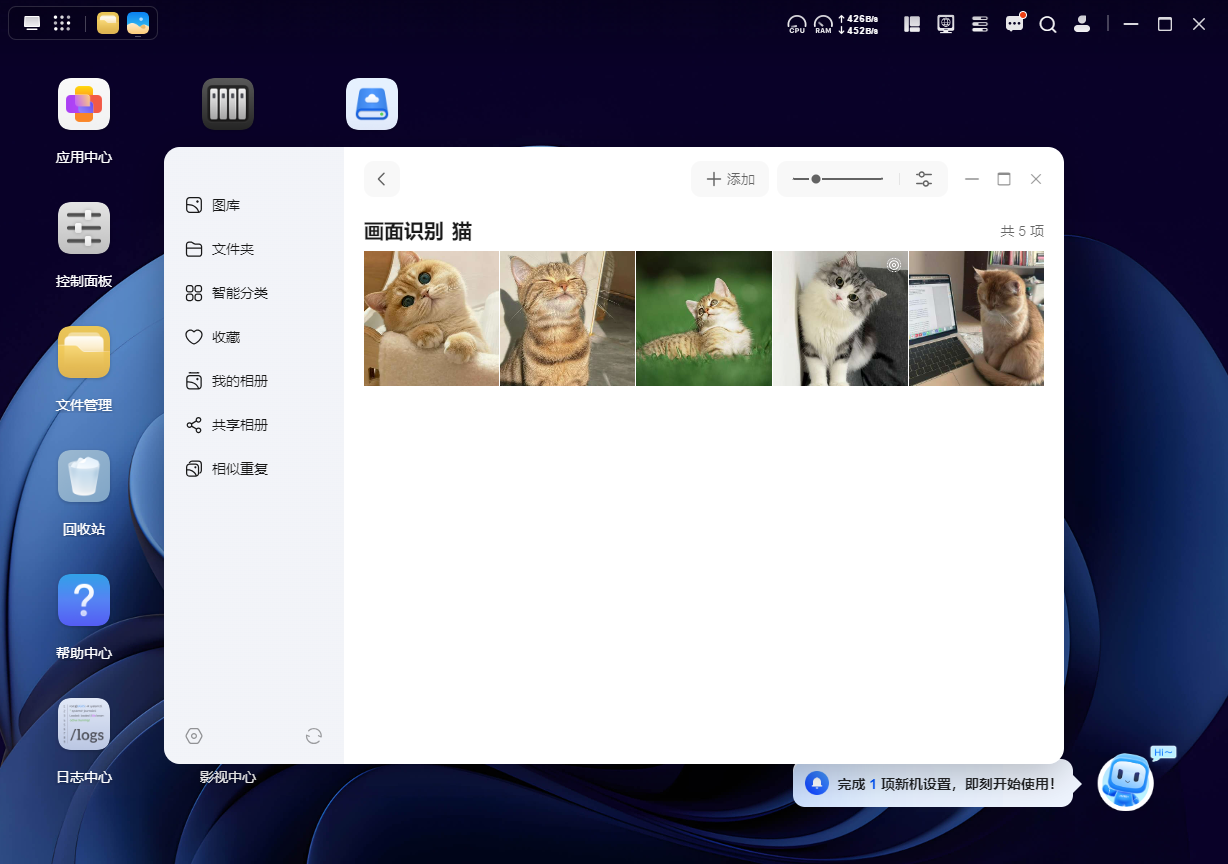1228x864 pixels.
Task: Click the 画面识别 猫 heading
Action: pyautogui.click(x=418, y=232)
